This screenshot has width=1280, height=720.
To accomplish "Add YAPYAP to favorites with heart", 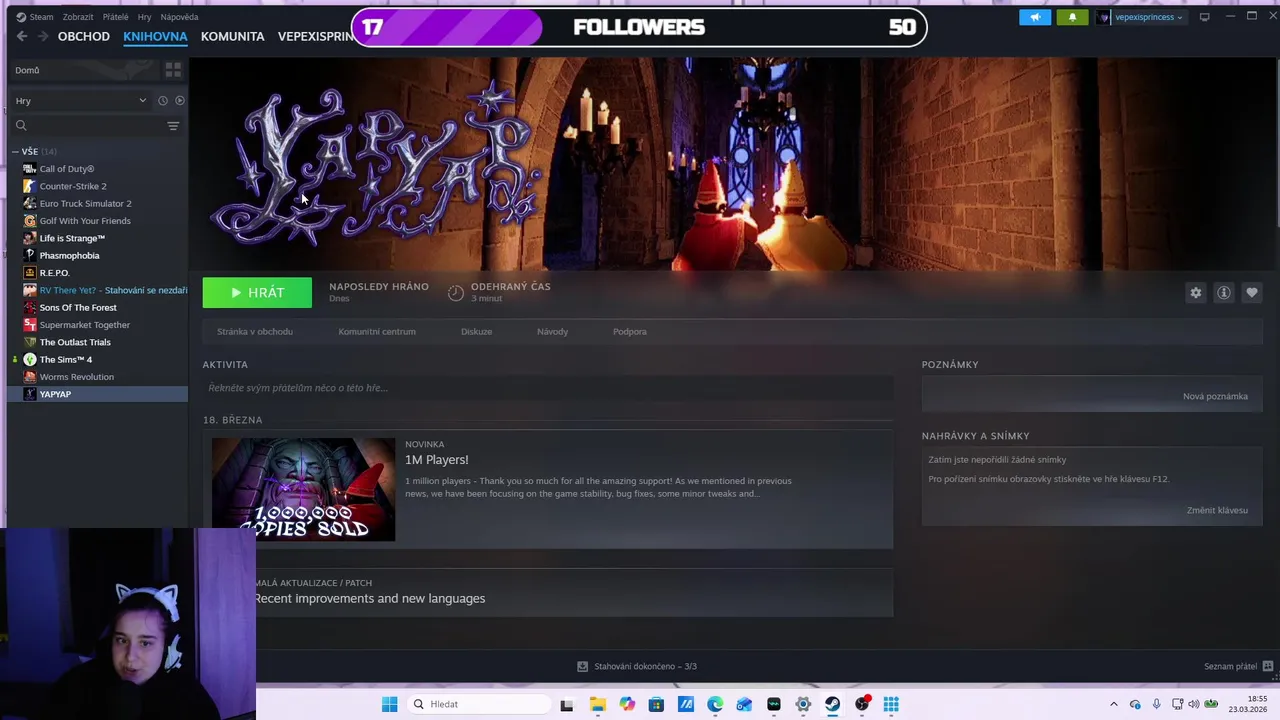I will [1251, 293].
